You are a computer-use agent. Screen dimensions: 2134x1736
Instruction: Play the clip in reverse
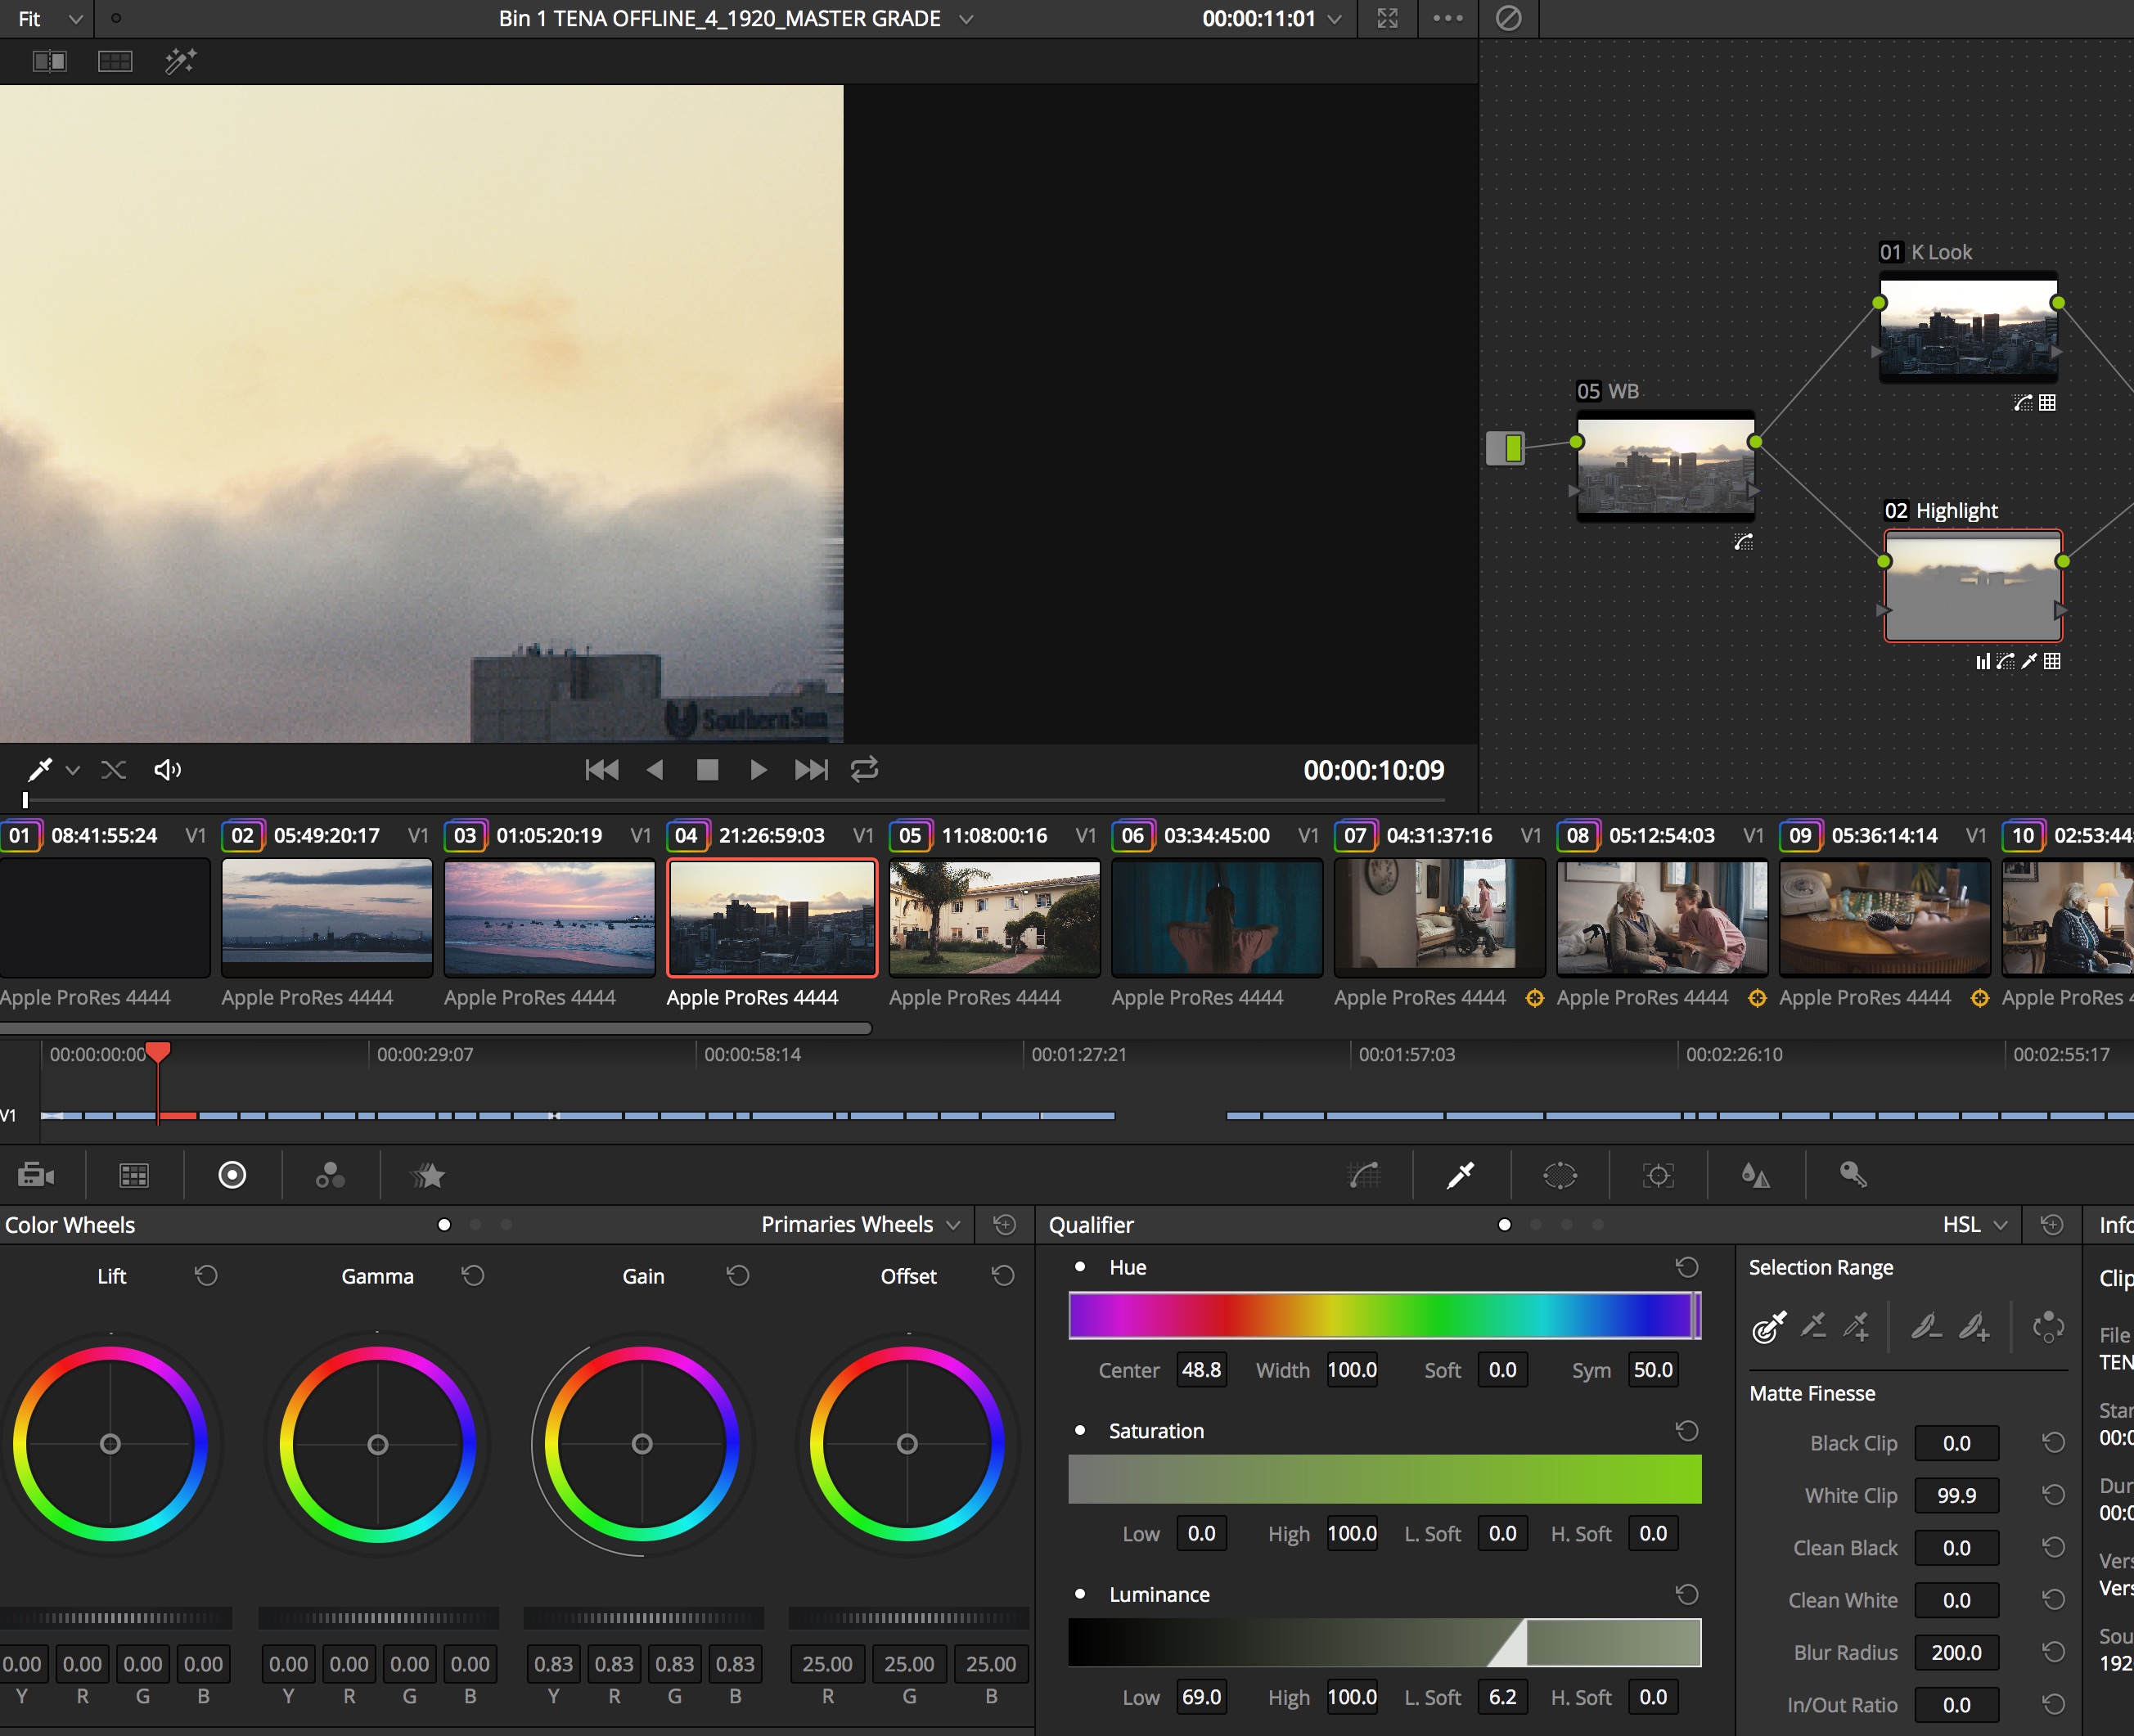click(x=655, y=769)
